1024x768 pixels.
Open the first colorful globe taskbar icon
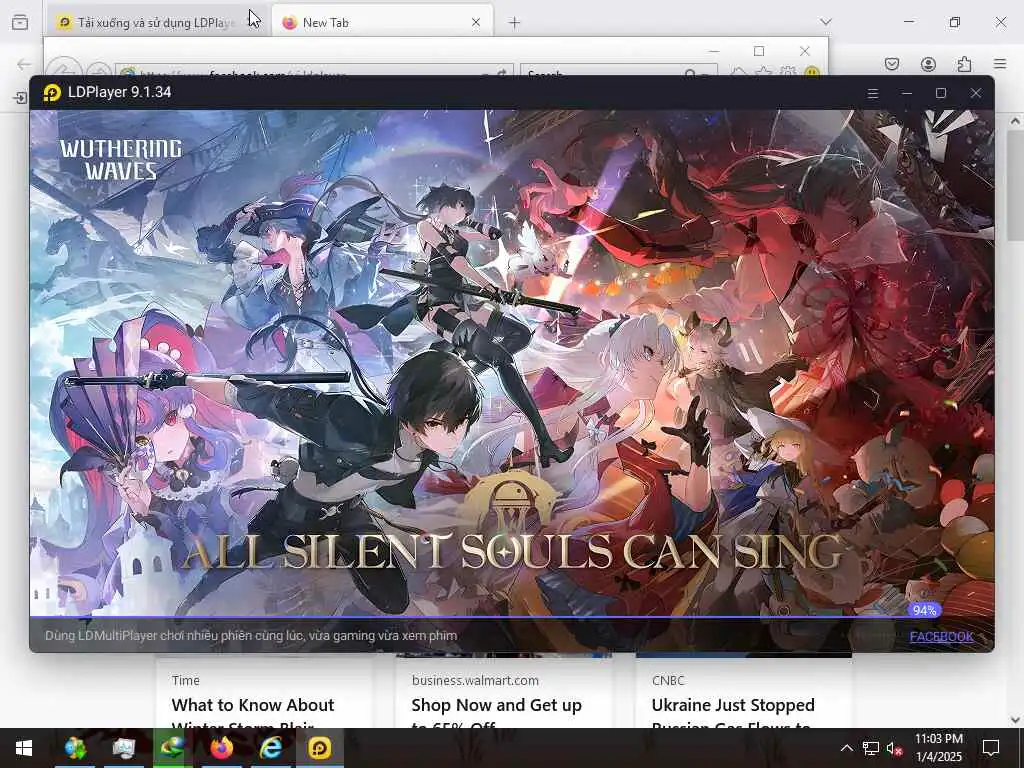tap(76, 748)
